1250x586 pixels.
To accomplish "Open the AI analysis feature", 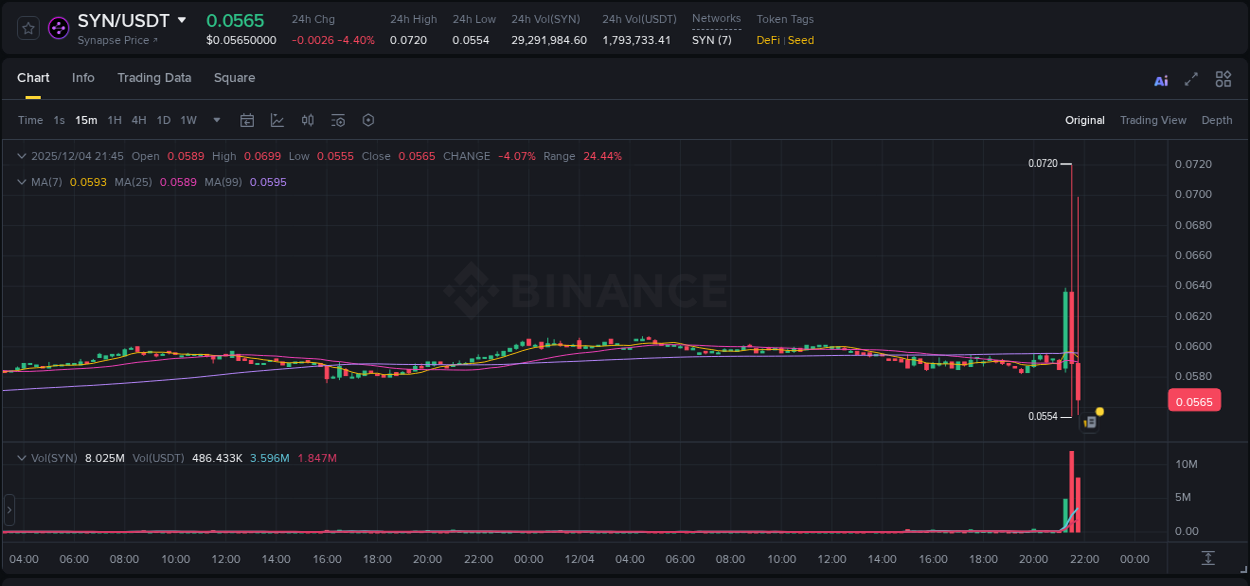I will tap(1160, 79).
